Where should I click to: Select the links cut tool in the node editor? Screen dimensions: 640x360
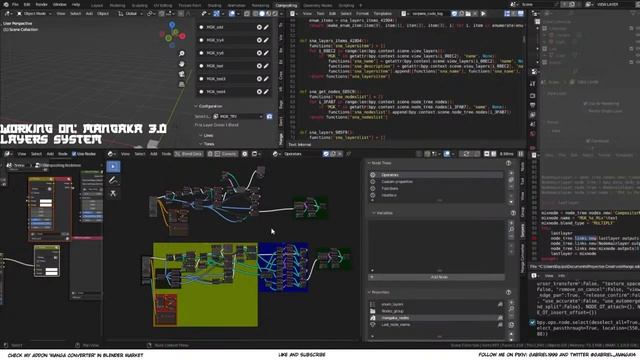113,193
